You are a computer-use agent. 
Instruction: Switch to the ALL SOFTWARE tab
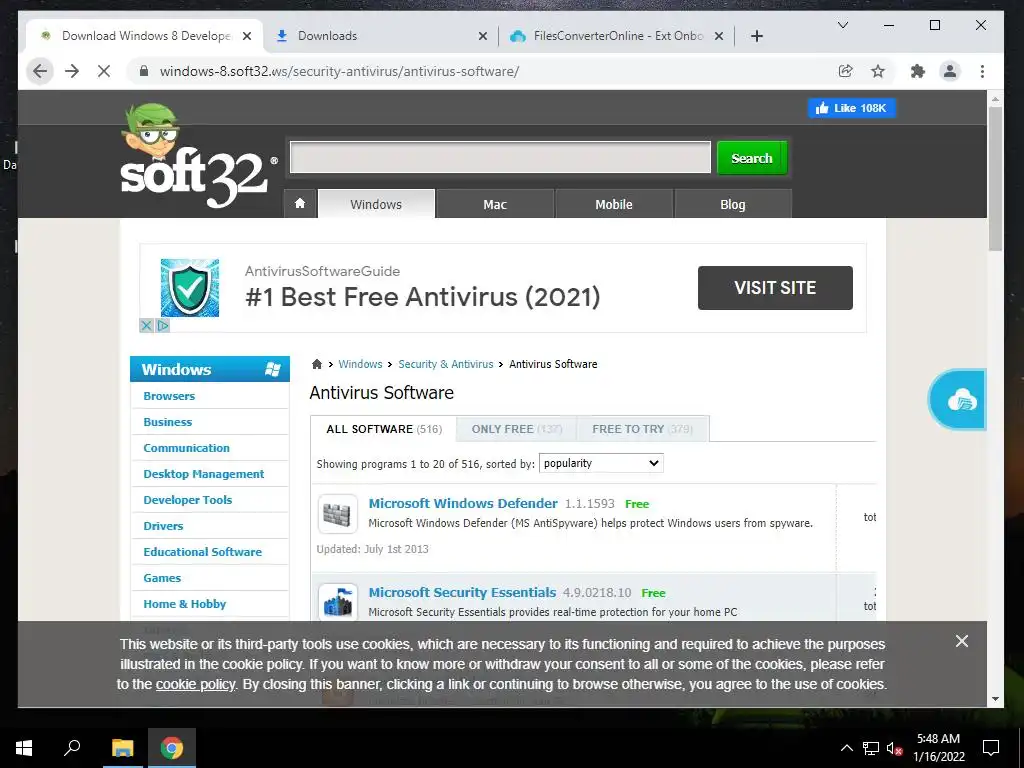384,429
